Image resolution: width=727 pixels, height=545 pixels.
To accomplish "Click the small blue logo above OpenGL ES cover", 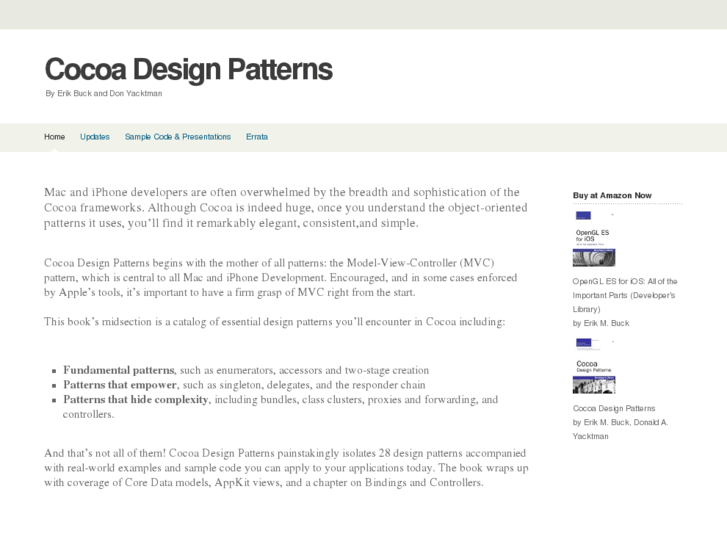I will coord(582,215).
